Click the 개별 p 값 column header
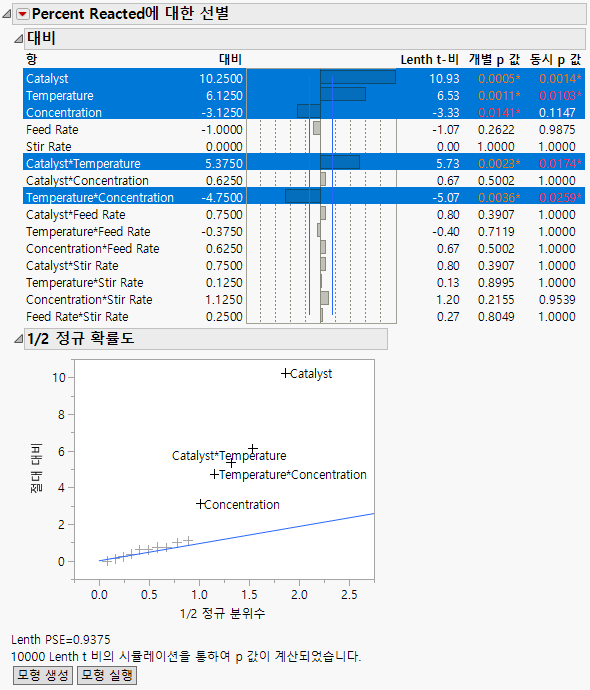 coord(494,59)
